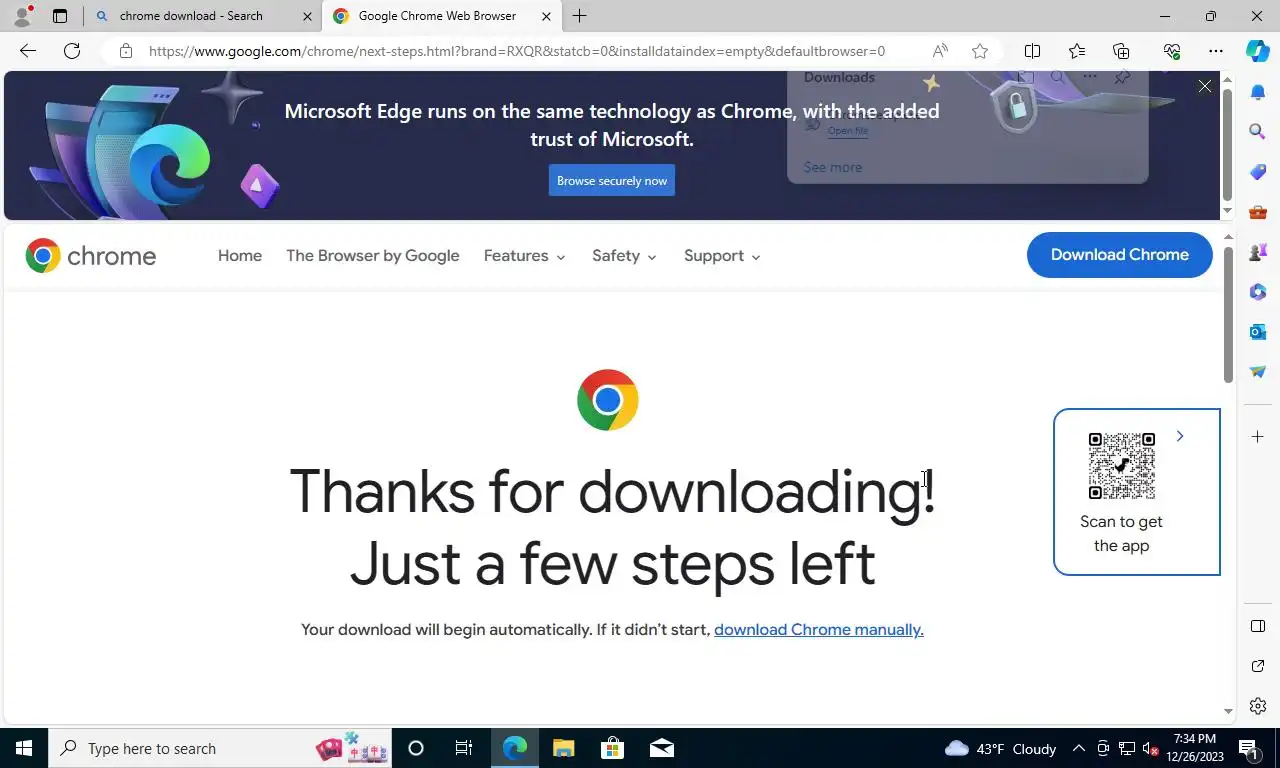Open Mail app from taskbar
This screenshot has height=768, width=1280.
point(661,748)
